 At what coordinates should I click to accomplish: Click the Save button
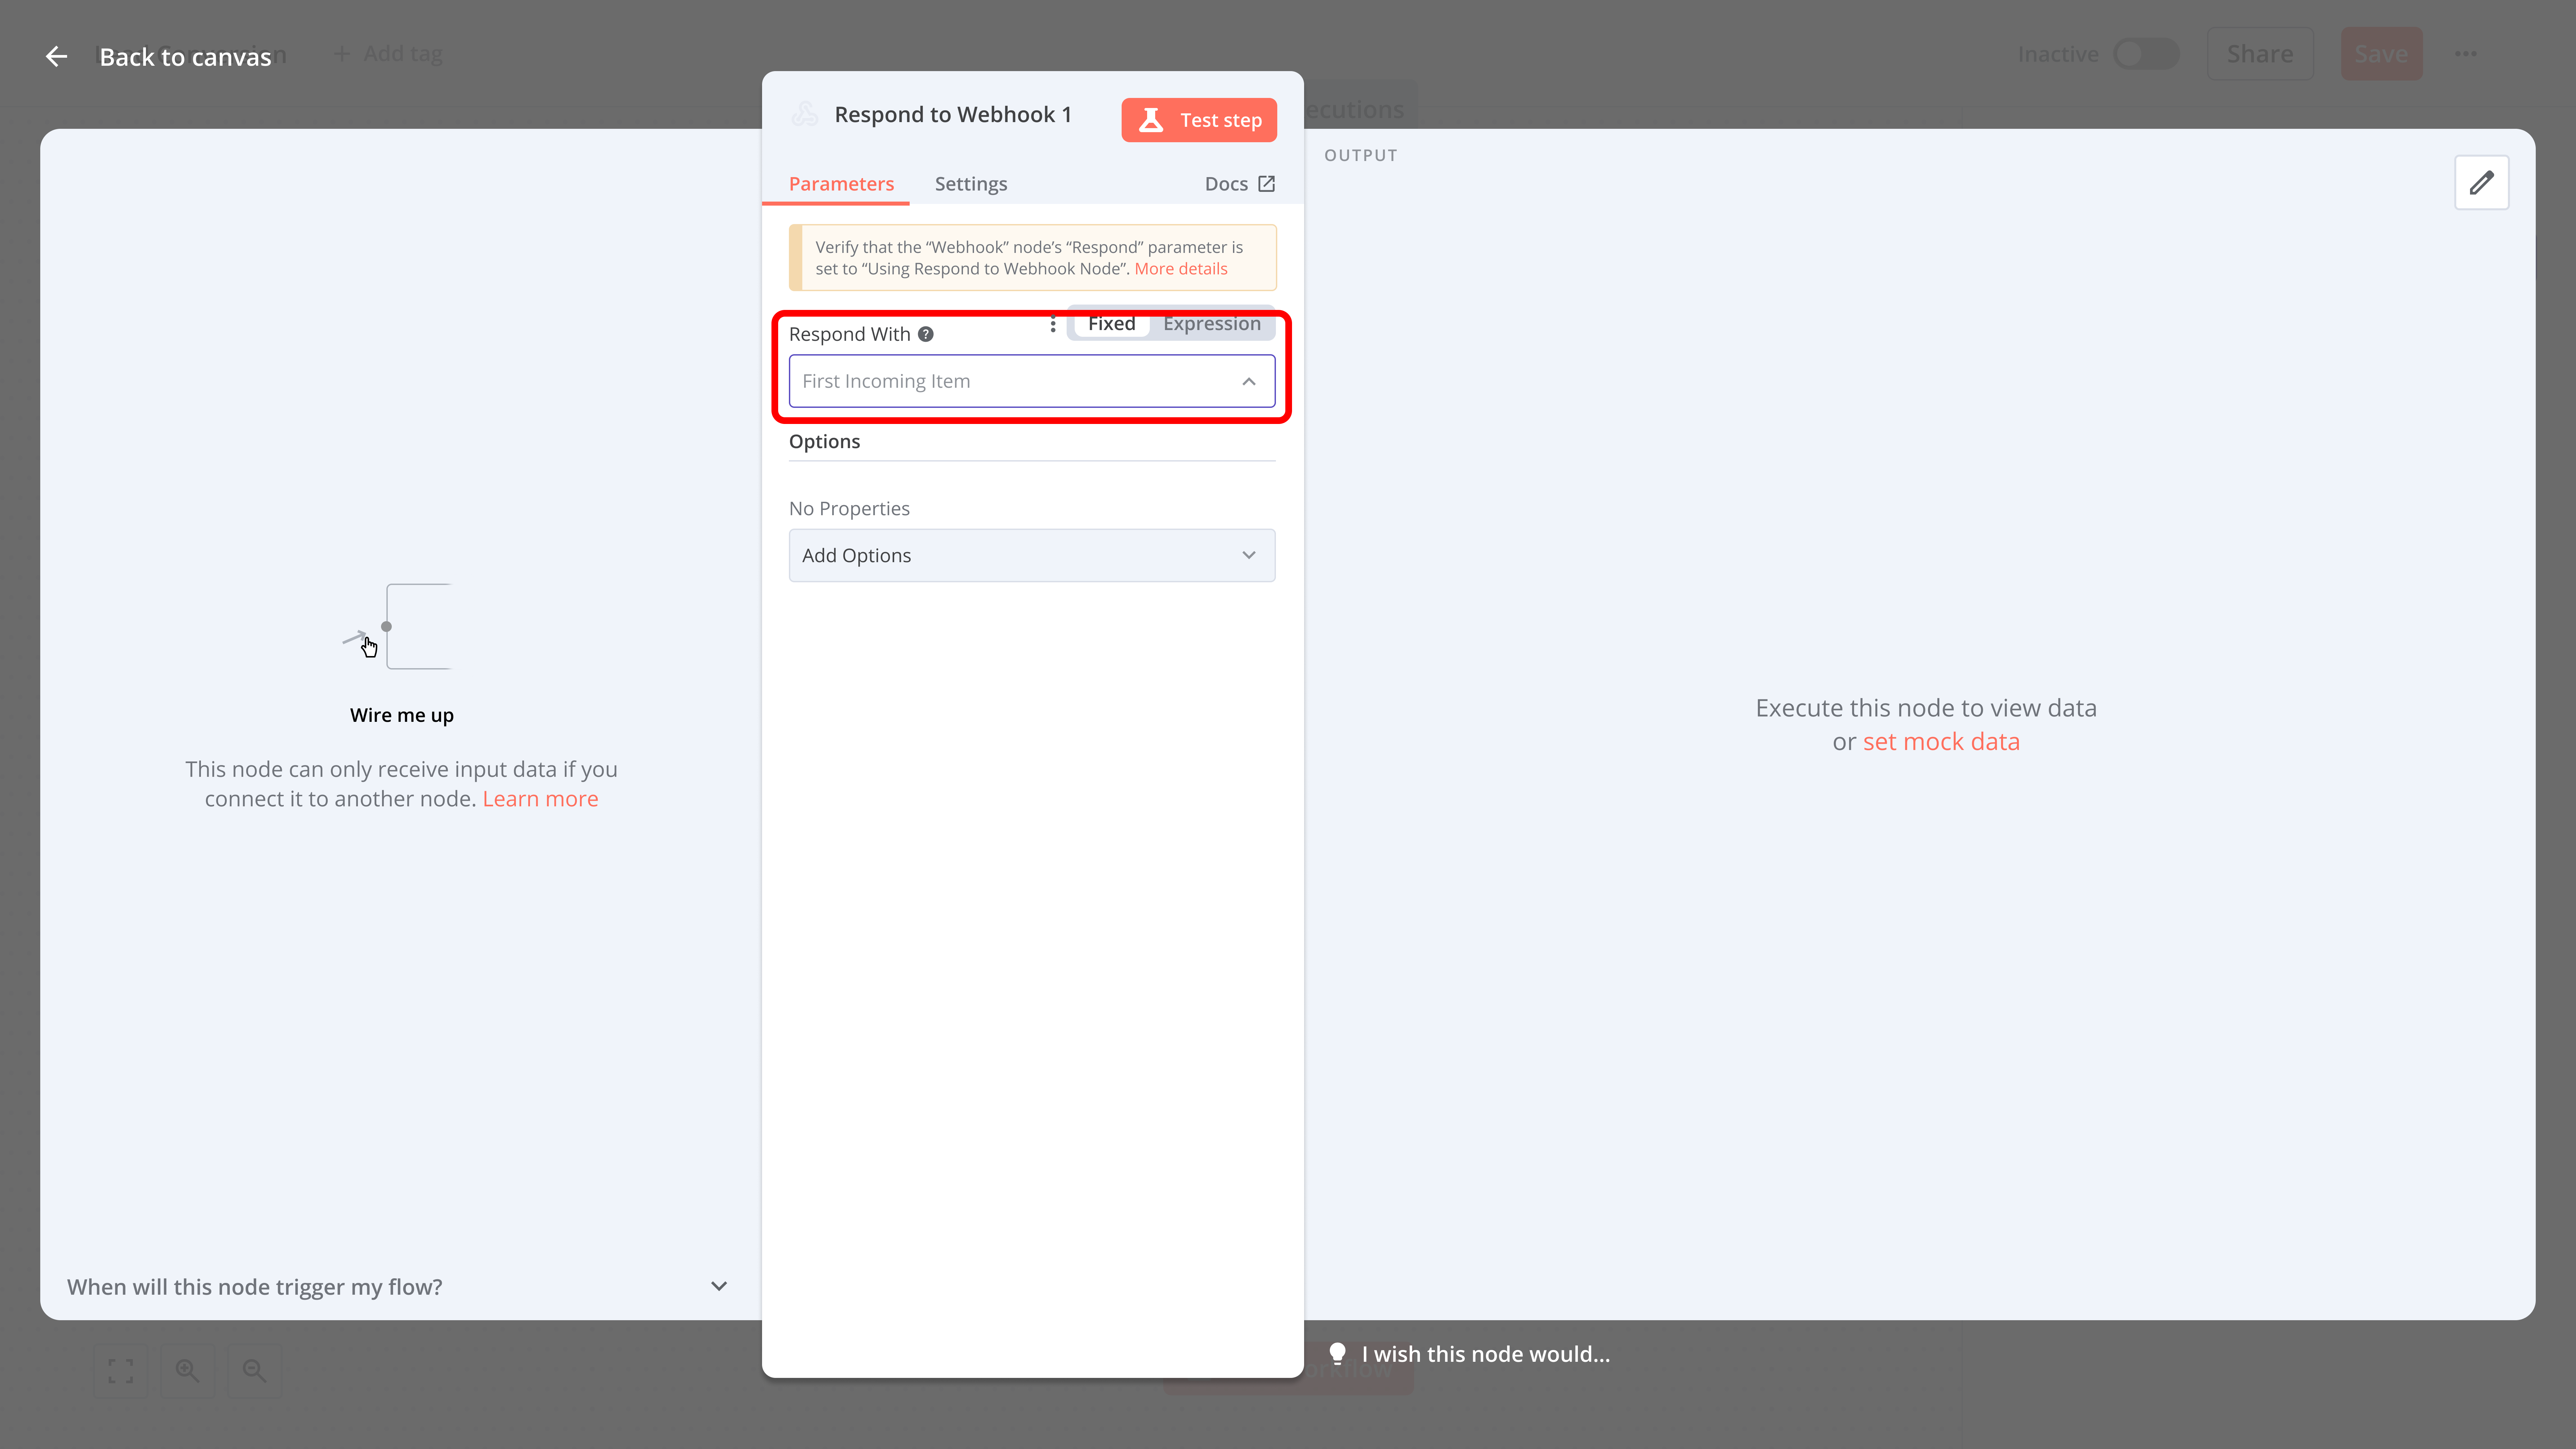click(x=2381, y=54)
